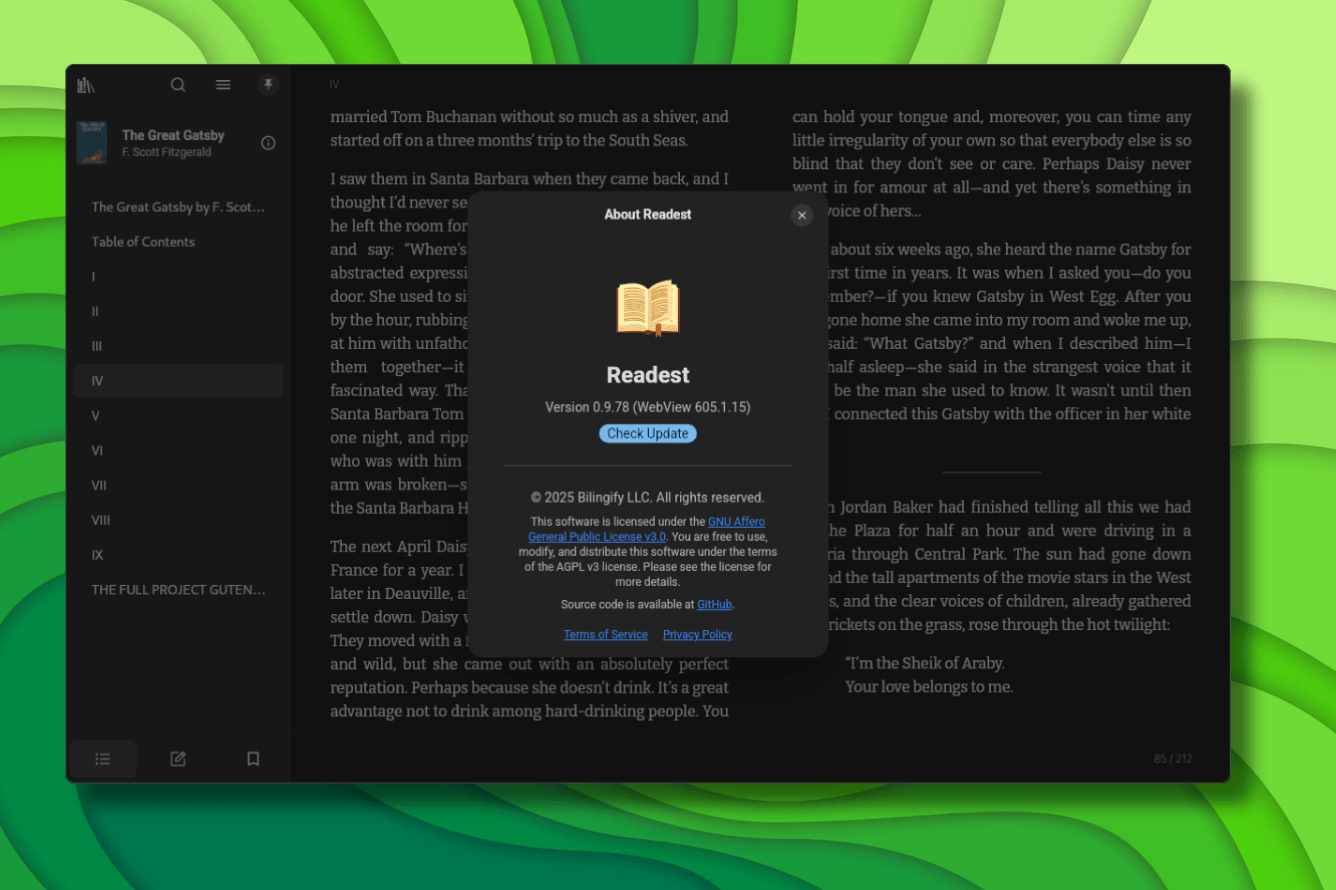Open the GitHub source code link
Screen dimensions: 1336x890
(714, 604)
